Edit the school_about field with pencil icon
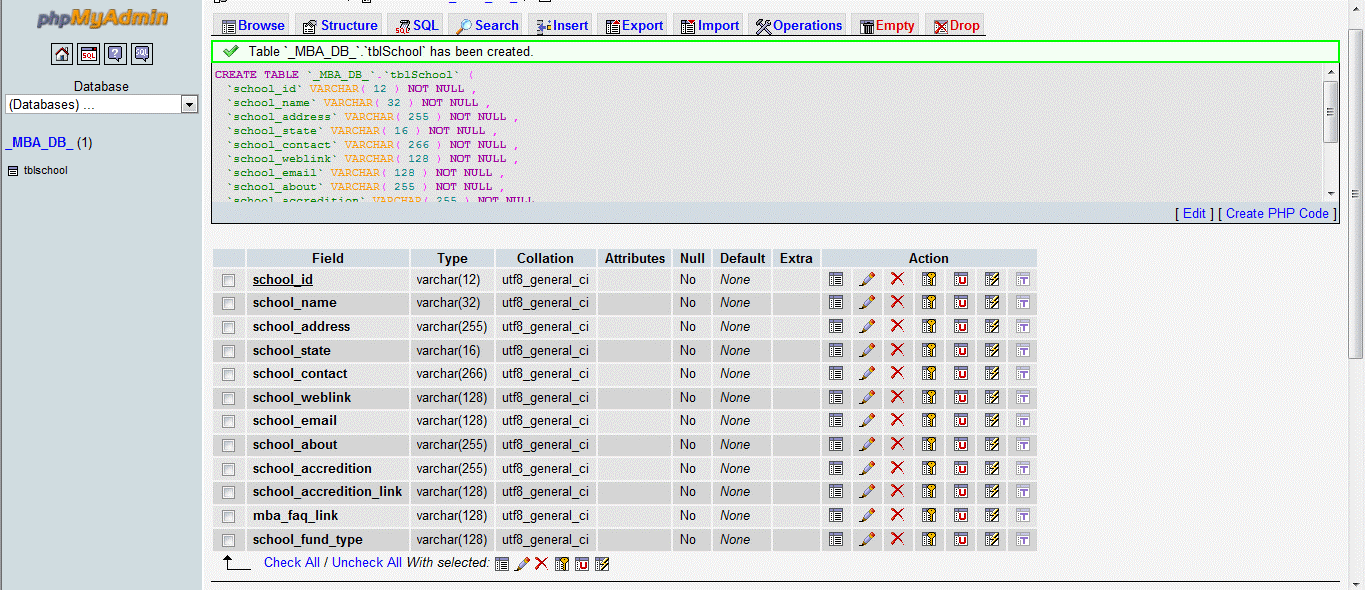Screen dimensions: 1366x590 (867, 445)
